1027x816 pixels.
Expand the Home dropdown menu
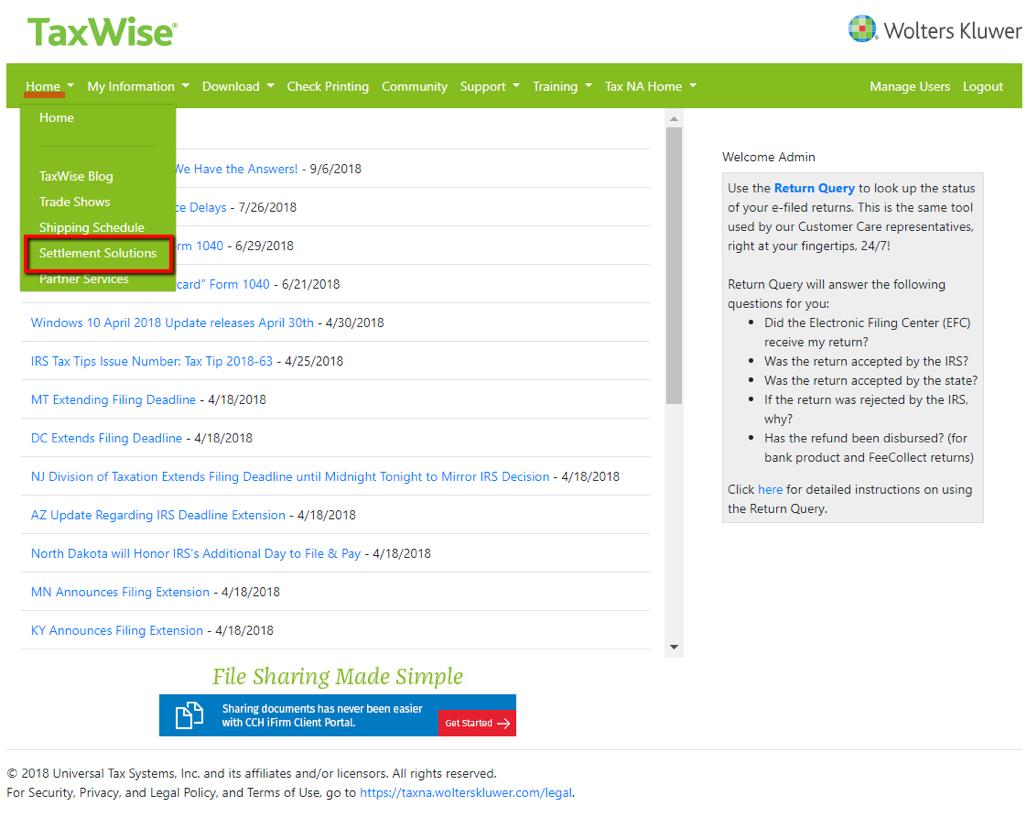[42, 86]
